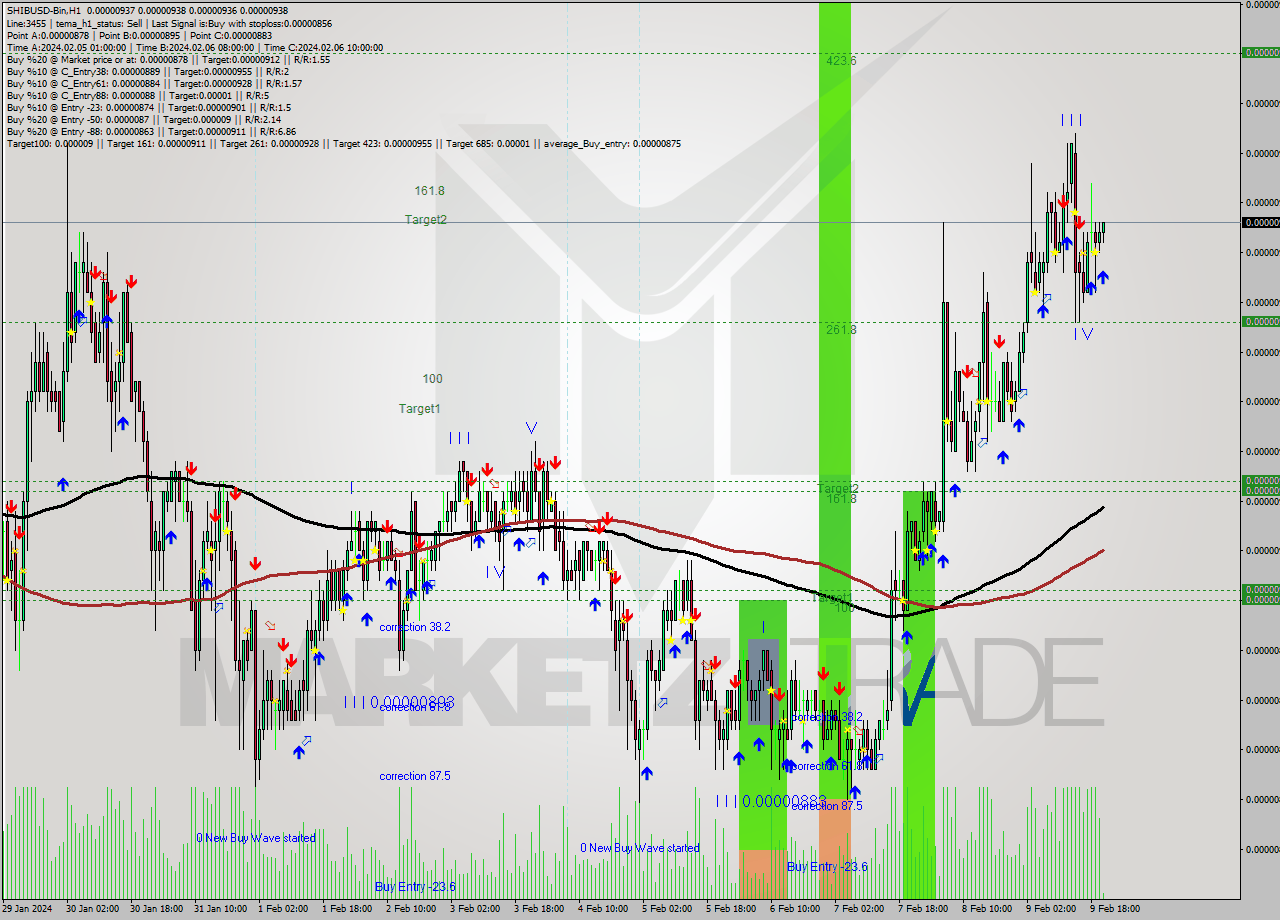Click the 'Buy %10 @ C_Entry61' line
This screenshot has width=1280, height=920.
tap(154, 83)
